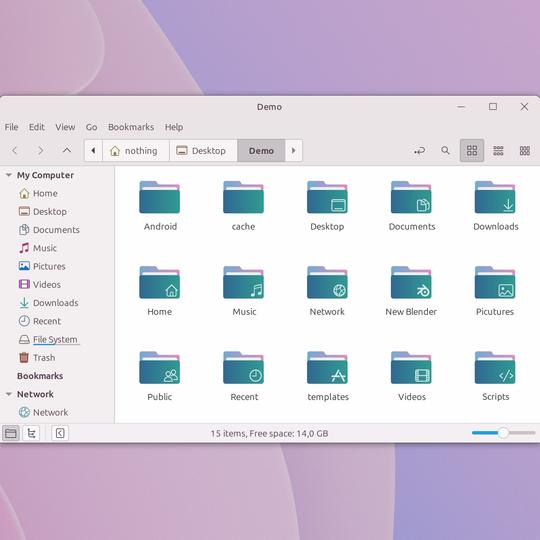This screenshot has width=540, height=540.
Task: Open the cache folder
Action: coord(243,197)
